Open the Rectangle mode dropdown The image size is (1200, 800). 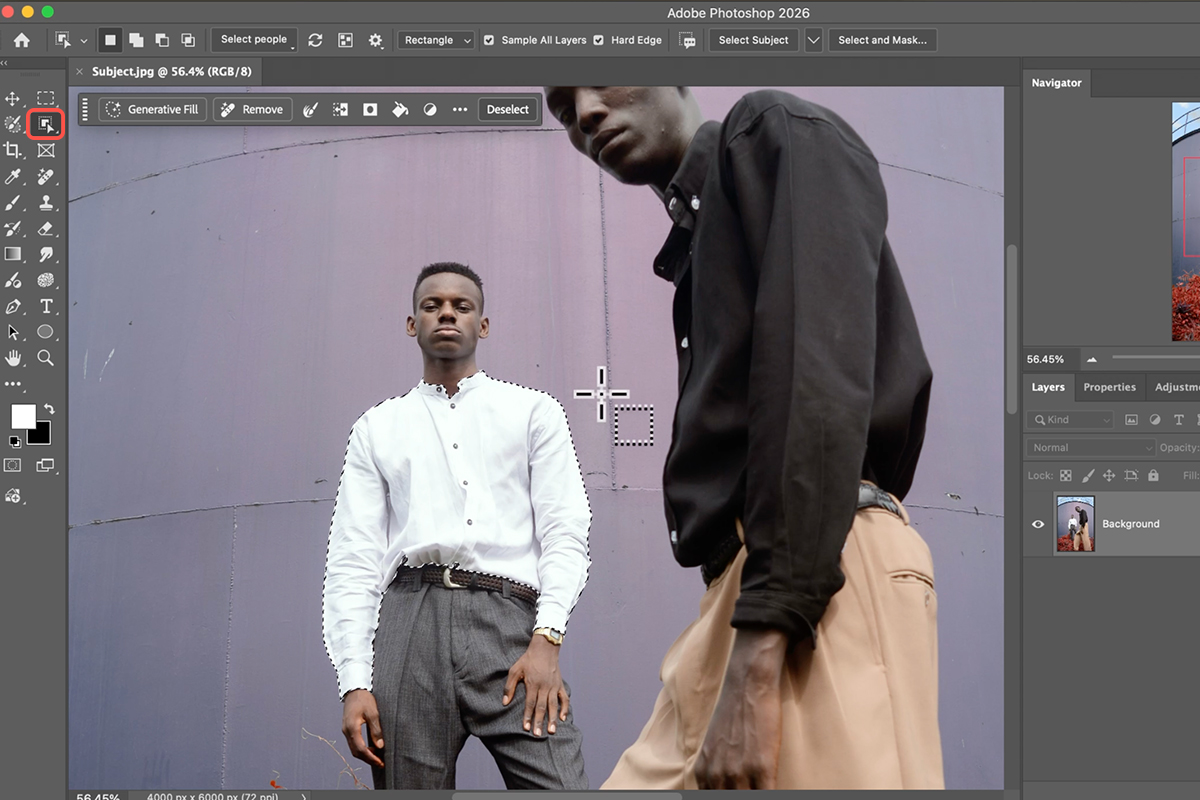coord(437,40)
